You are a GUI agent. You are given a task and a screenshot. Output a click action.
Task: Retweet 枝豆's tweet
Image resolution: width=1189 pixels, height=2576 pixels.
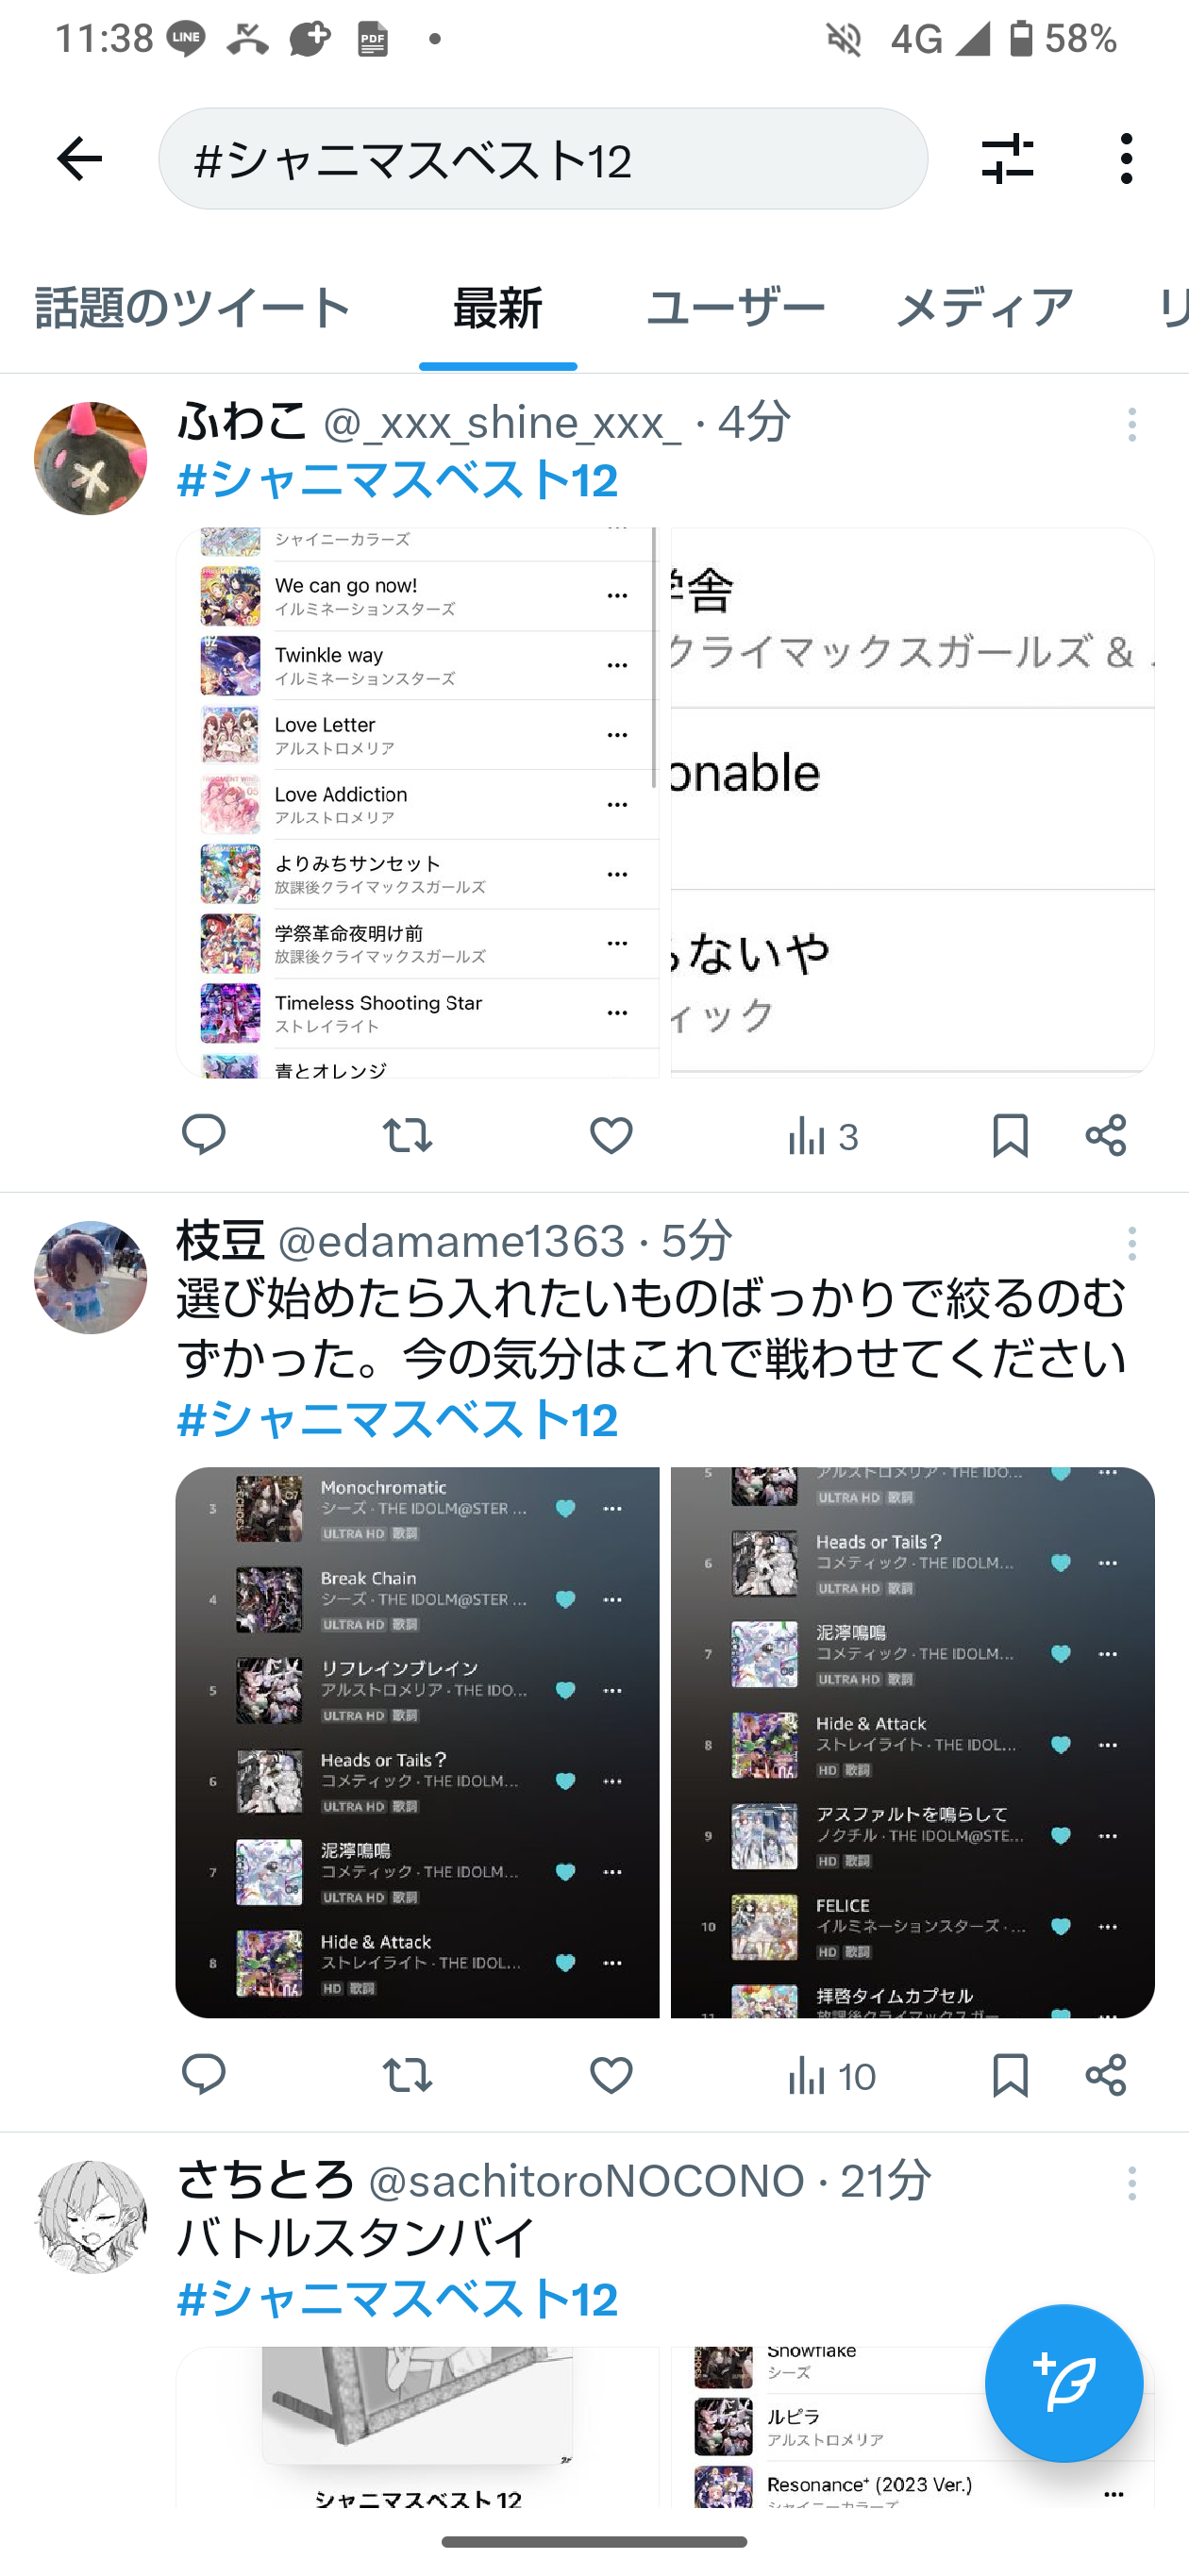tap(407, 2076)
